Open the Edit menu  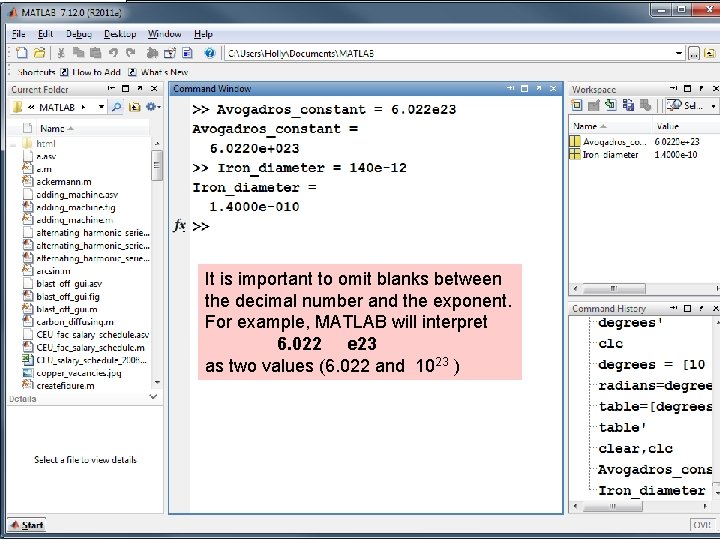coord(45,34)
